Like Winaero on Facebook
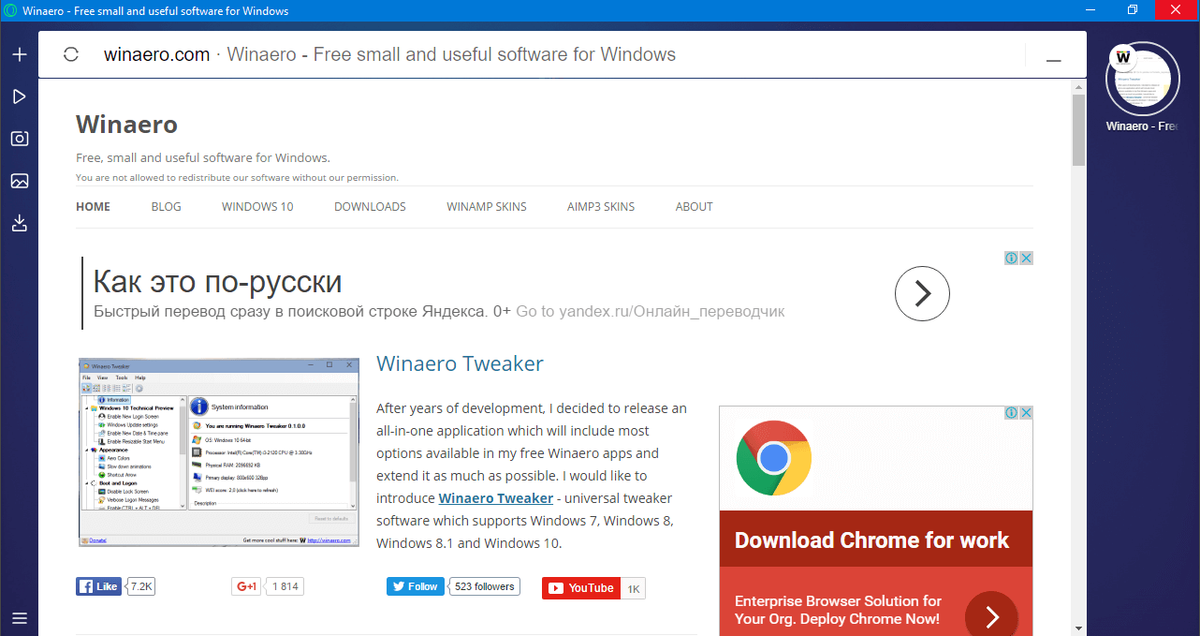The height and width of the screenshot is (636, 1200). [98, 586]
